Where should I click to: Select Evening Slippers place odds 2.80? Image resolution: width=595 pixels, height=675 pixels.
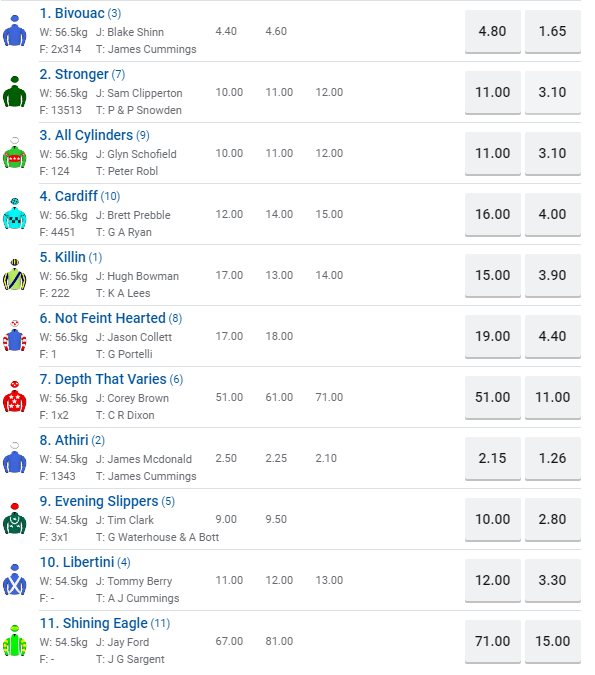[553, 520]
